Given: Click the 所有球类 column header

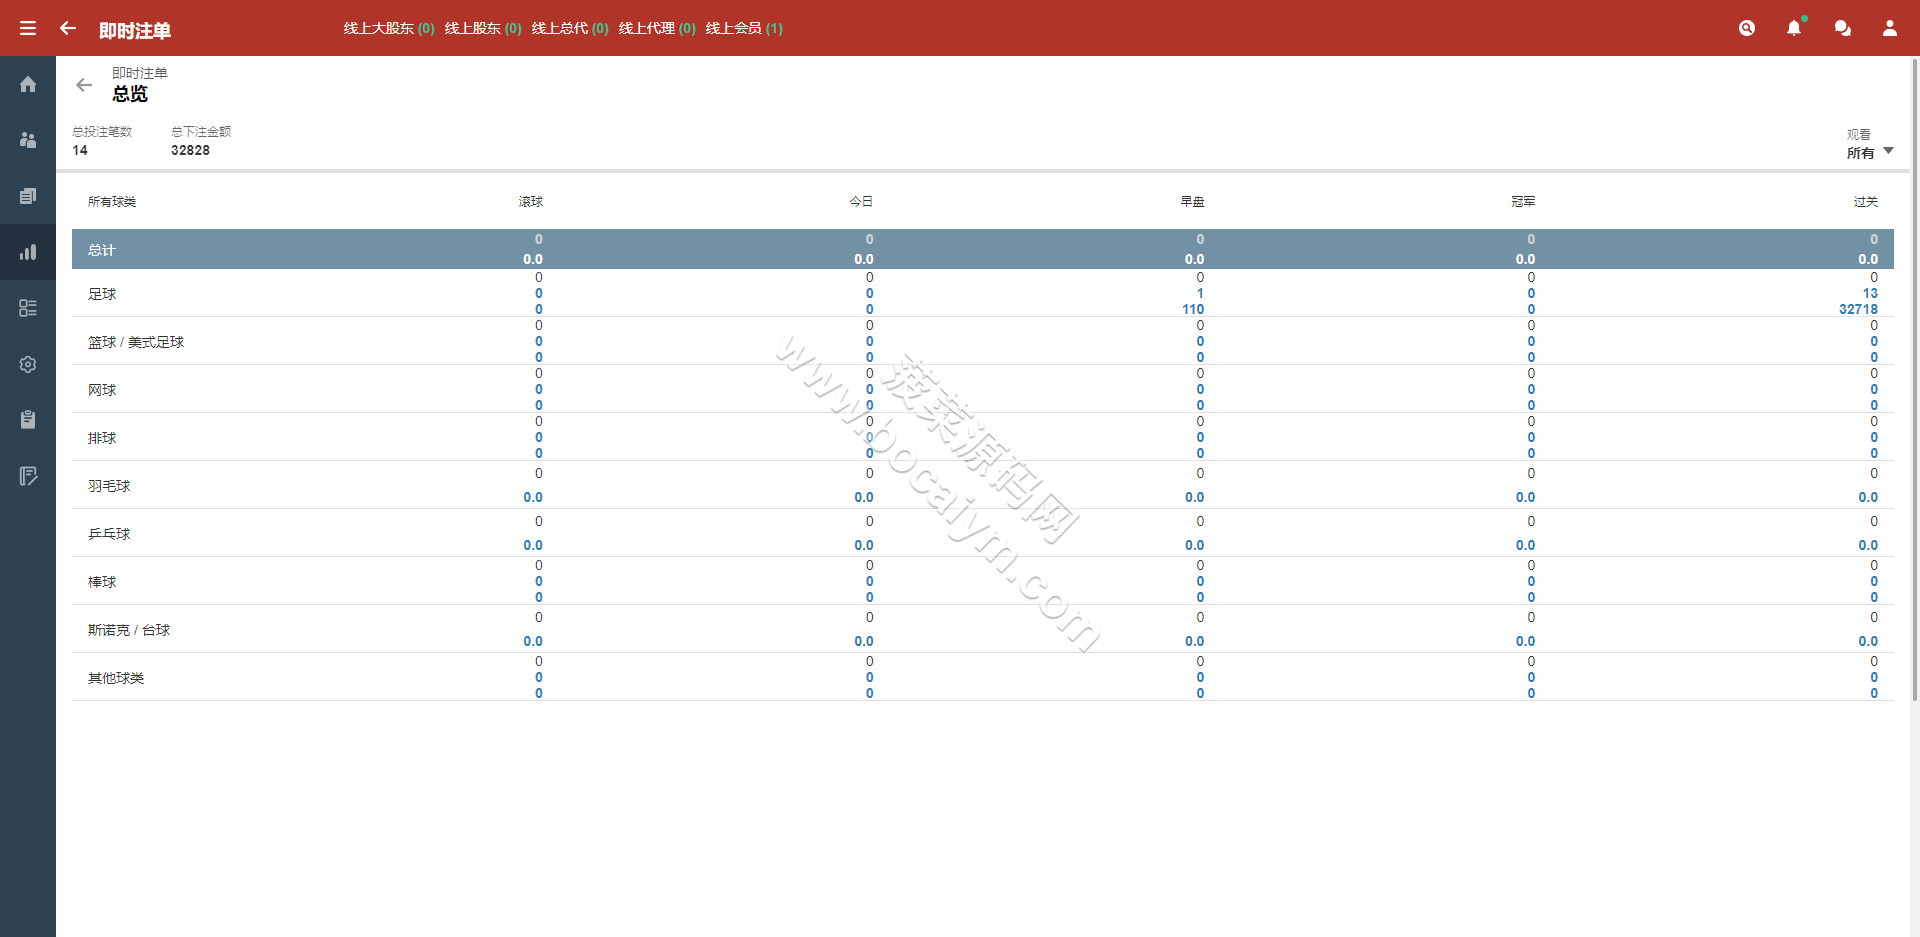Looking at the screenshot, I should click(112, 202).
